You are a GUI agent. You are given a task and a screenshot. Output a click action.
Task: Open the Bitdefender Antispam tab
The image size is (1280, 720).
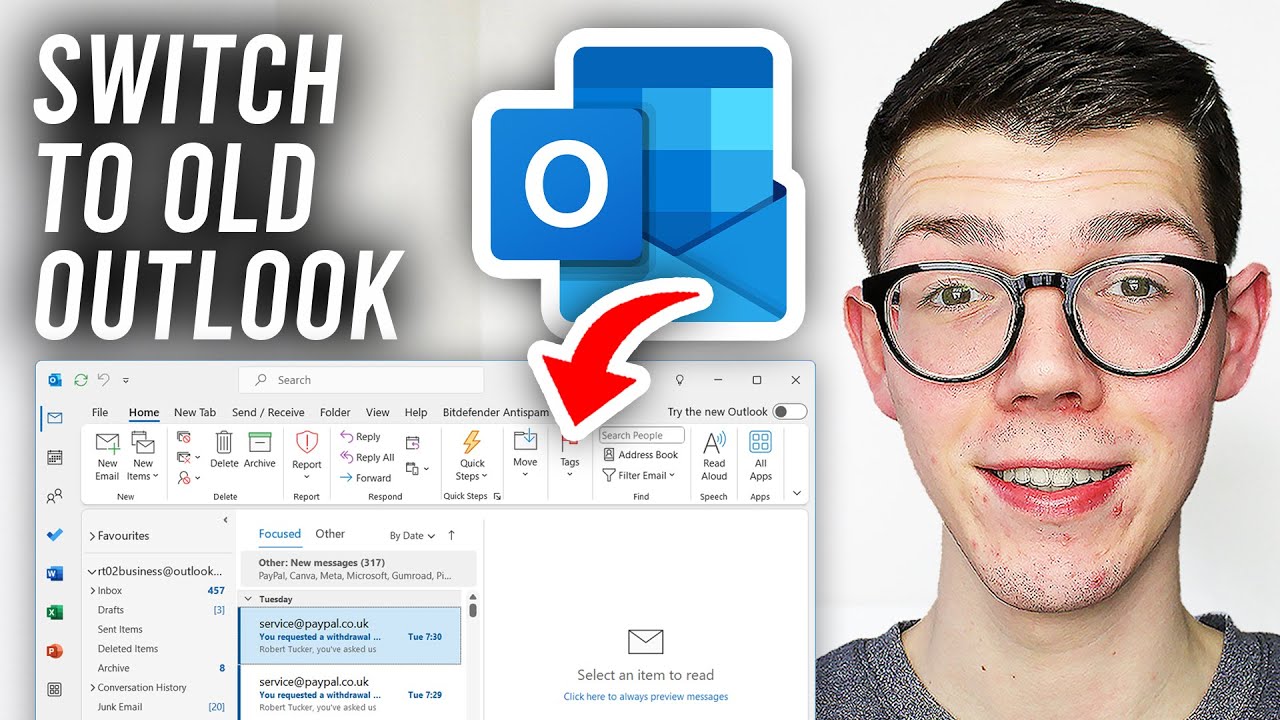496,412
